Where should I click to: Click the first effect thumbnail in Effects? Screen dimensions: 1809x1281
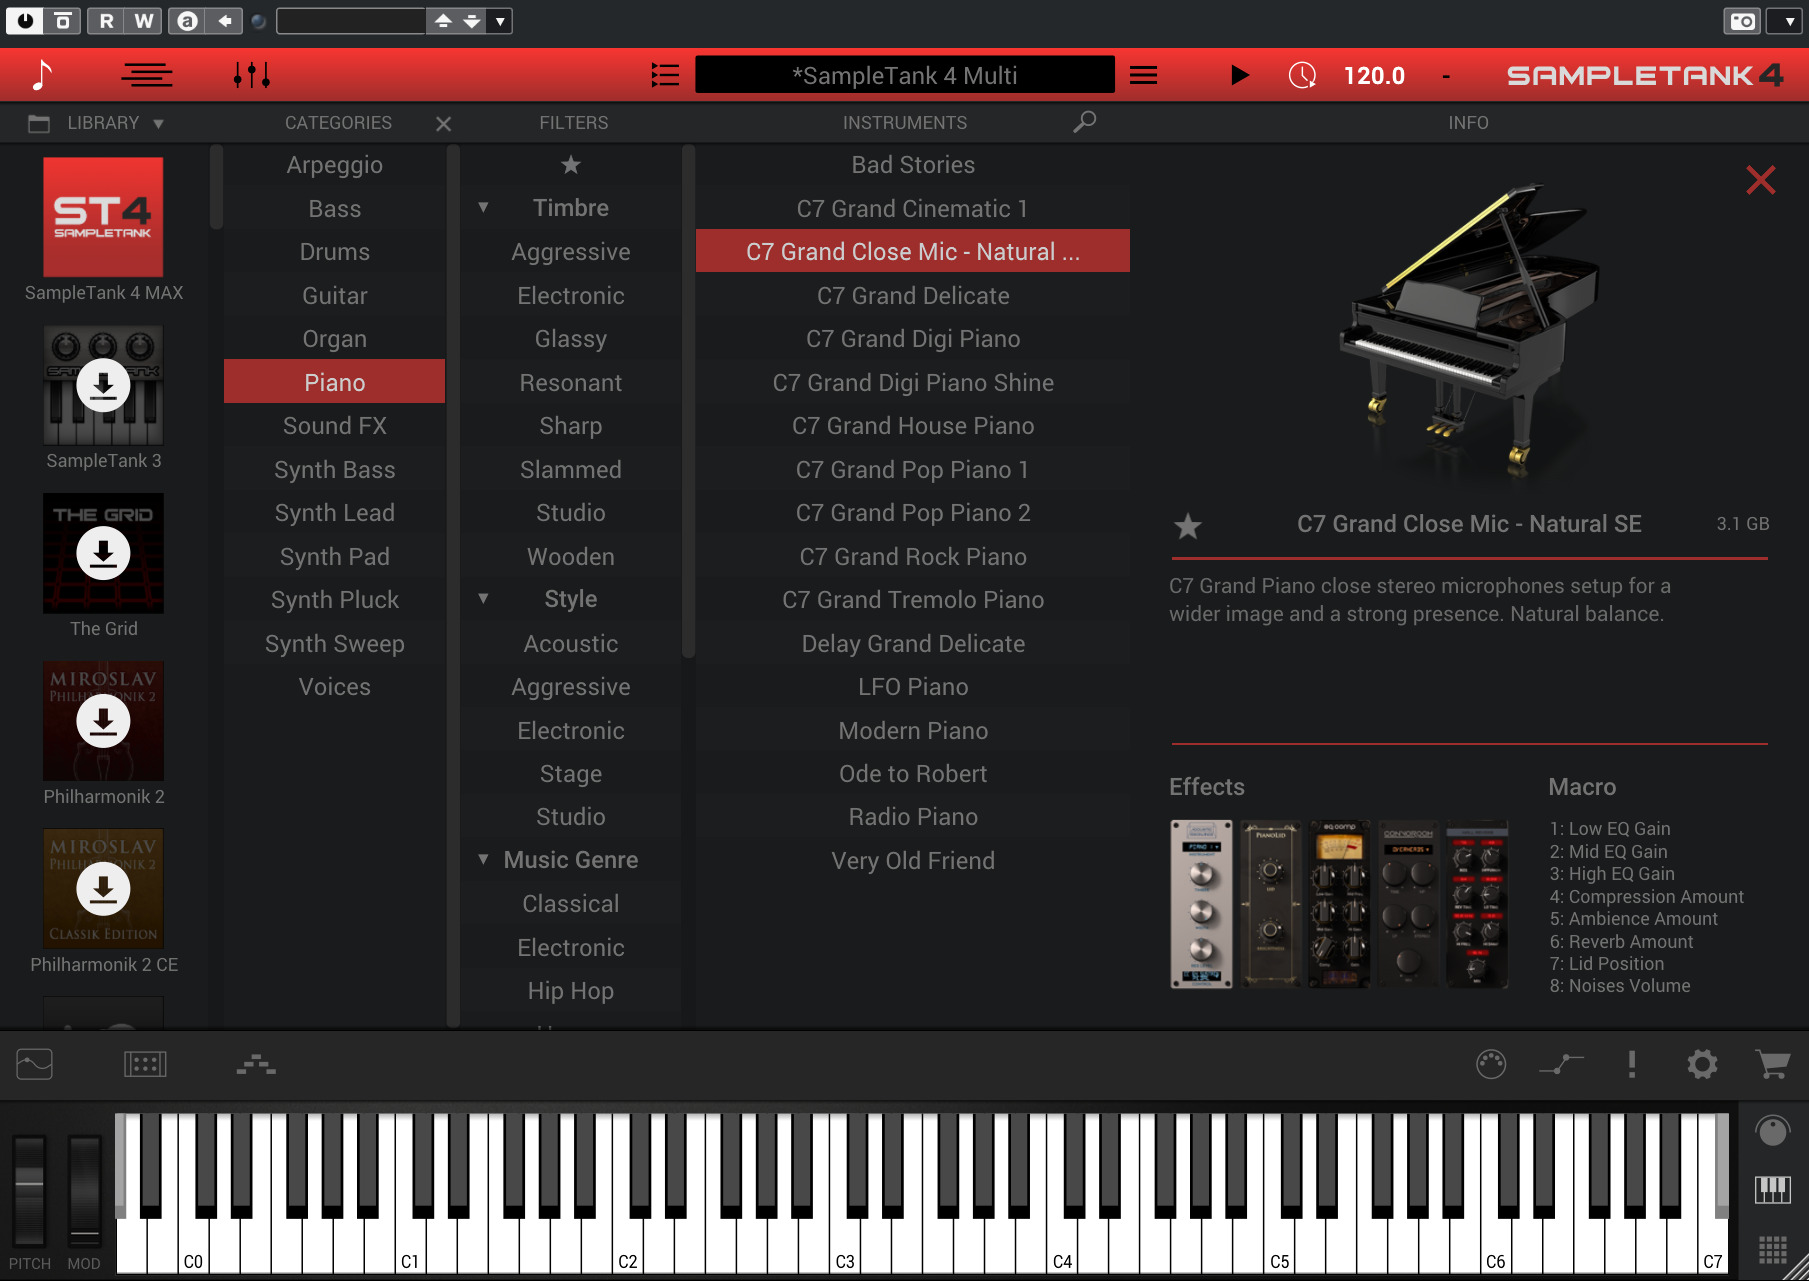coord(1201,904)
